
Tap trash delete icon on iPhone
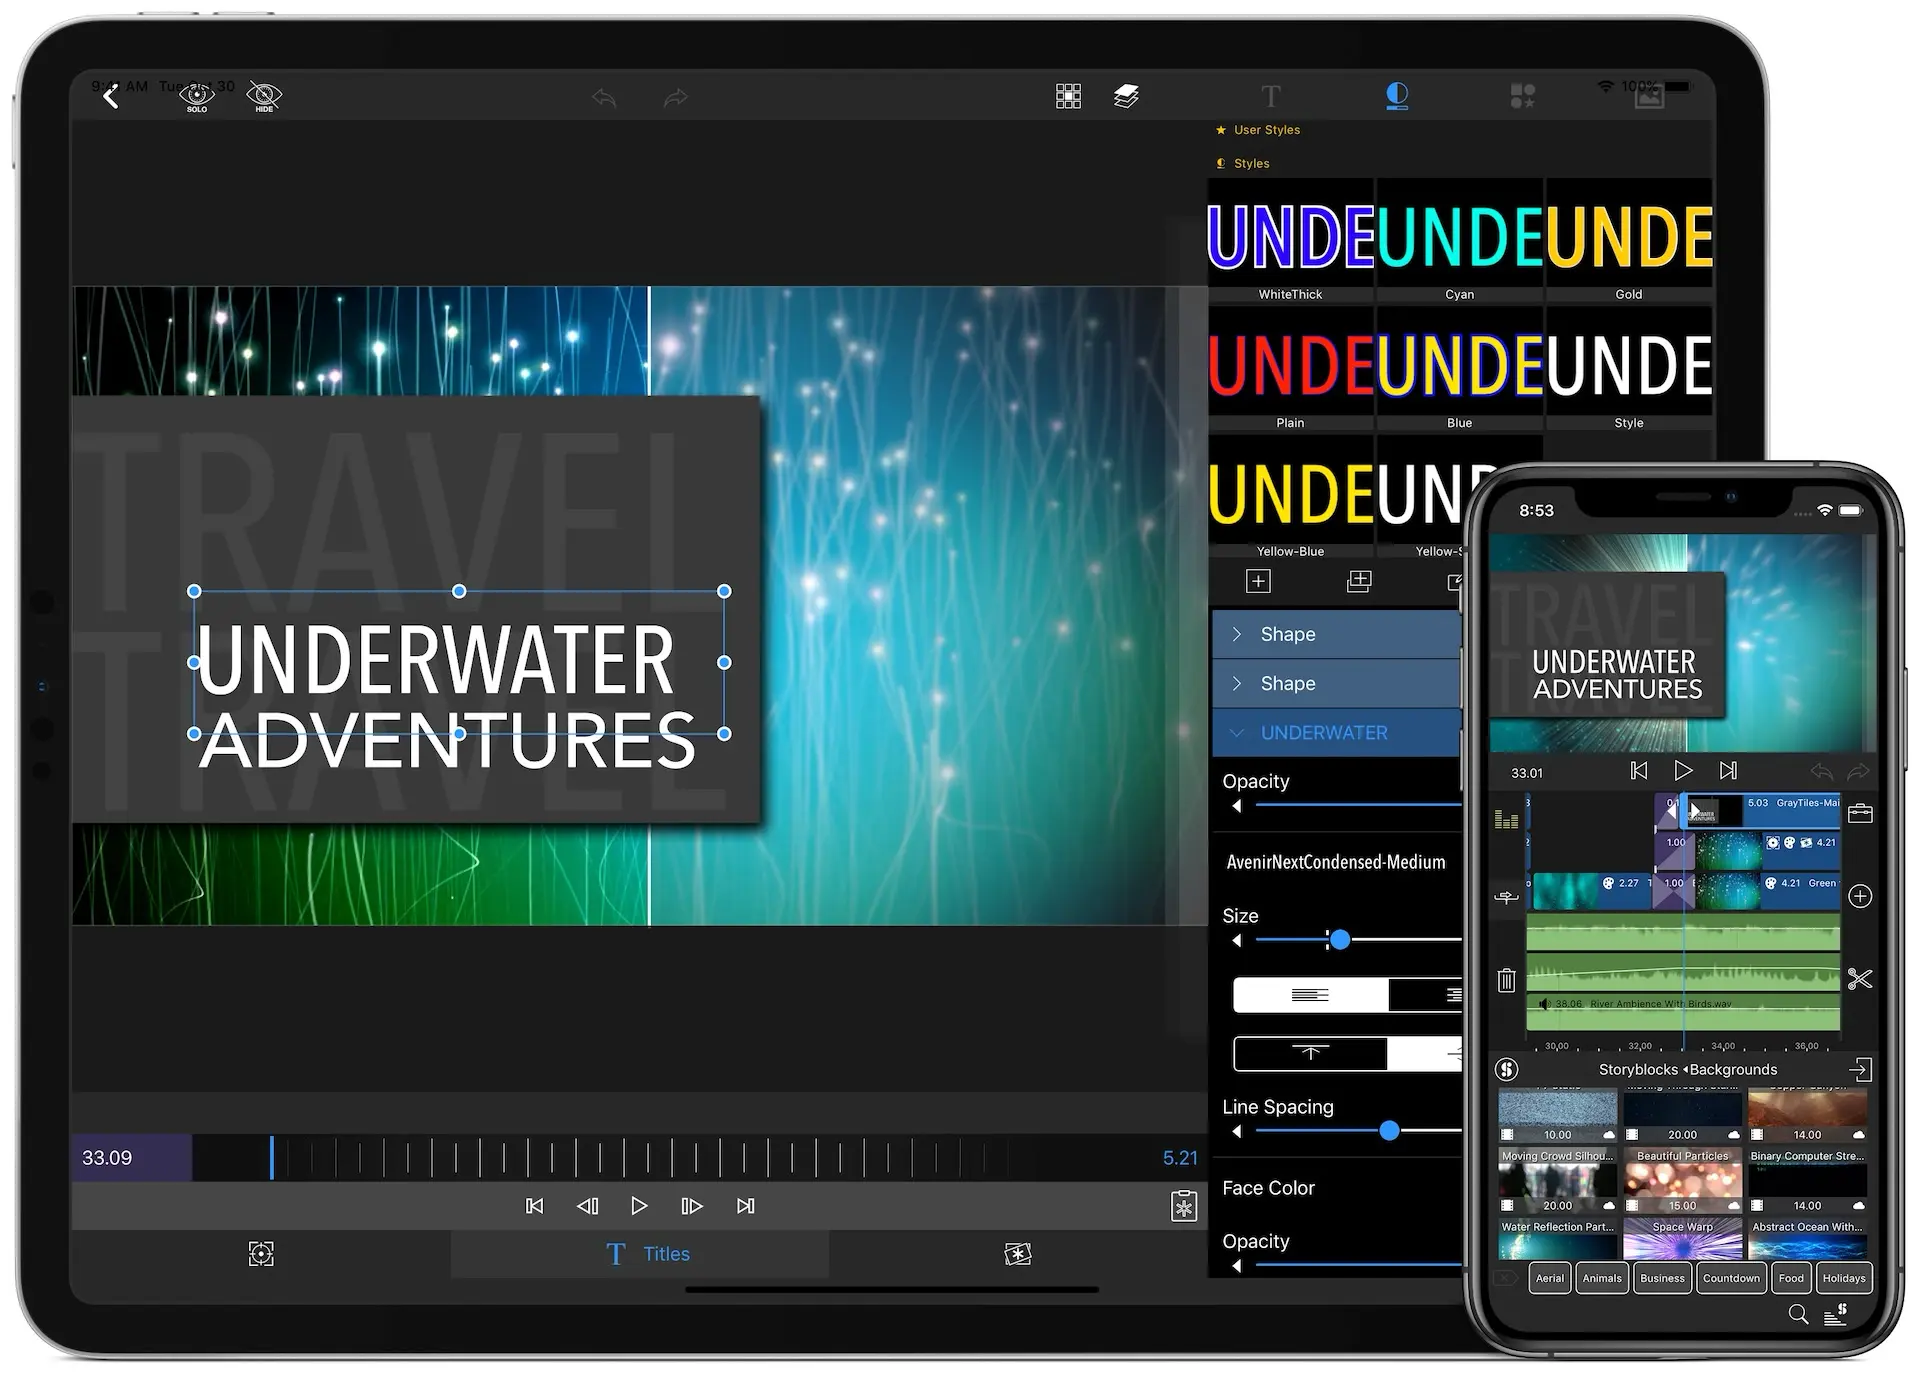(1506, 980)
